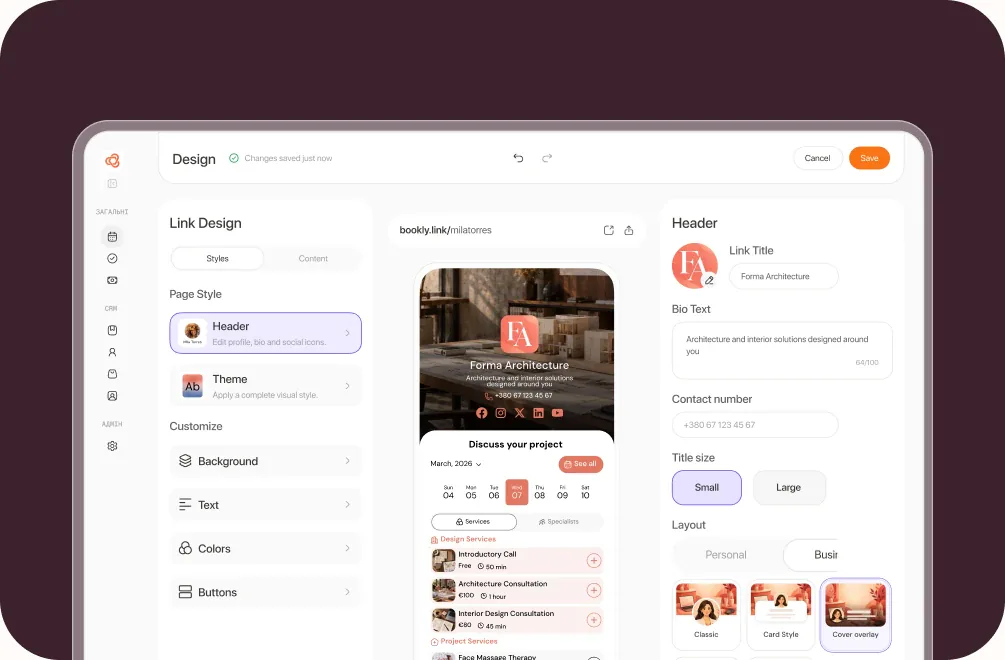Image resolution: width=1005 pixels, height=660 pixels.
Task: Click the Bio Text textarea
Action: point(782,351)
